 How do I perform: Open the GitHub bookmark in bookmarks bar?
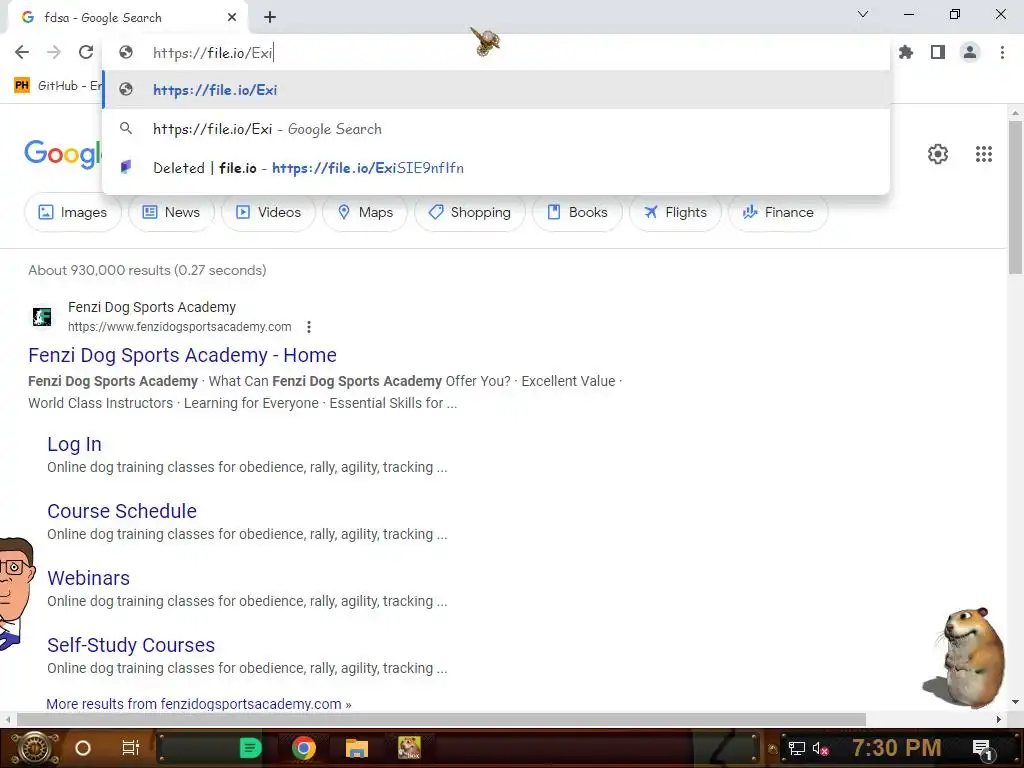pyautogui.click(x=57, y=86)
